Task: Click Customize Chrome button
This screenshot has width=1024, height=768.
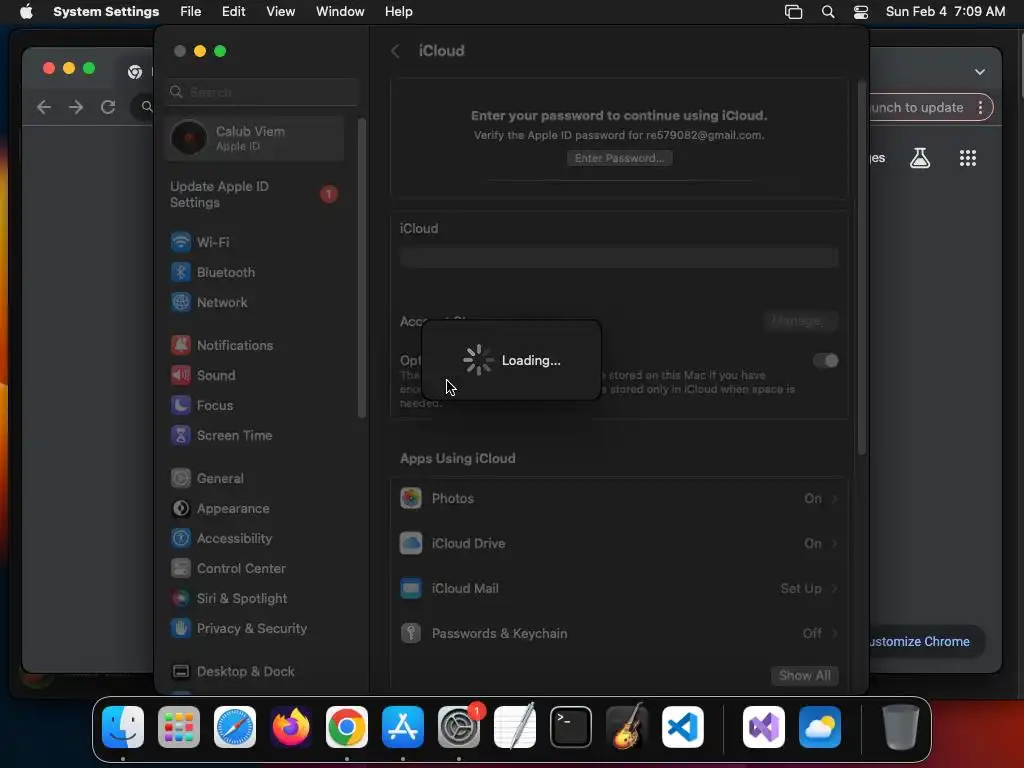Action: (920, 642)
